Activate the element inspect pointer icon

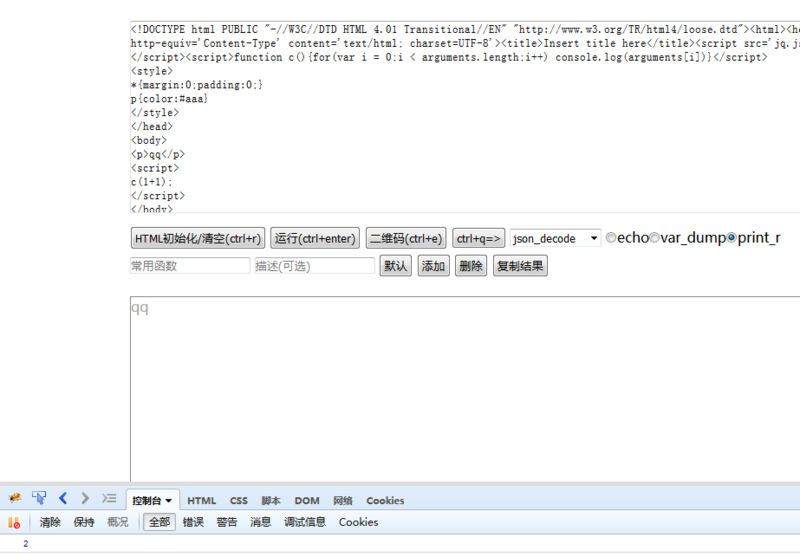click(x=39, y=498)
